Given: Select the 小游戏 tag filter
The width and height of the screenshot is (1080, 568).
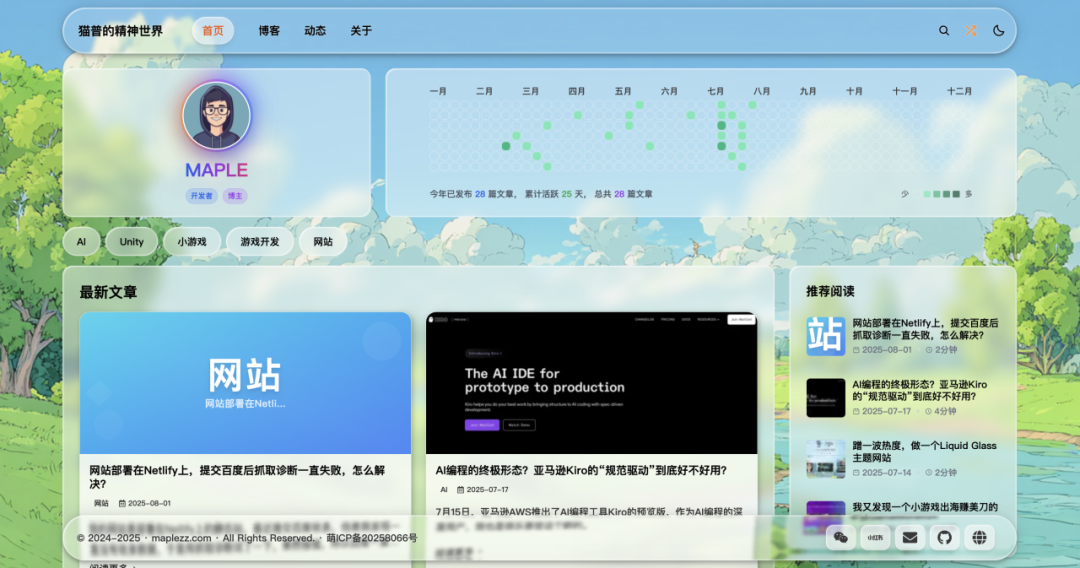Looking at the screenshot, I should click(191, 242).
